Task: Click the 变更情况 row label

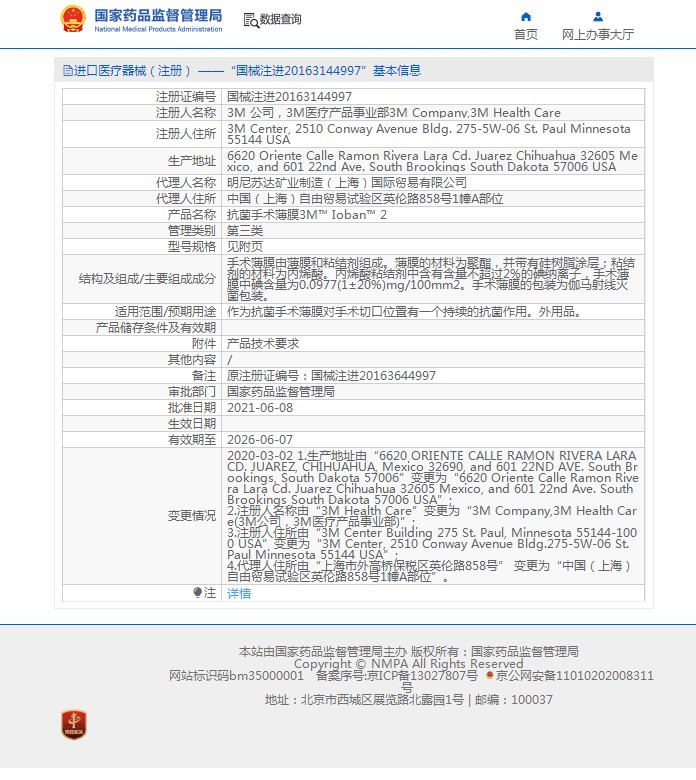Action: pyautogui.click(x=192, y=516)
